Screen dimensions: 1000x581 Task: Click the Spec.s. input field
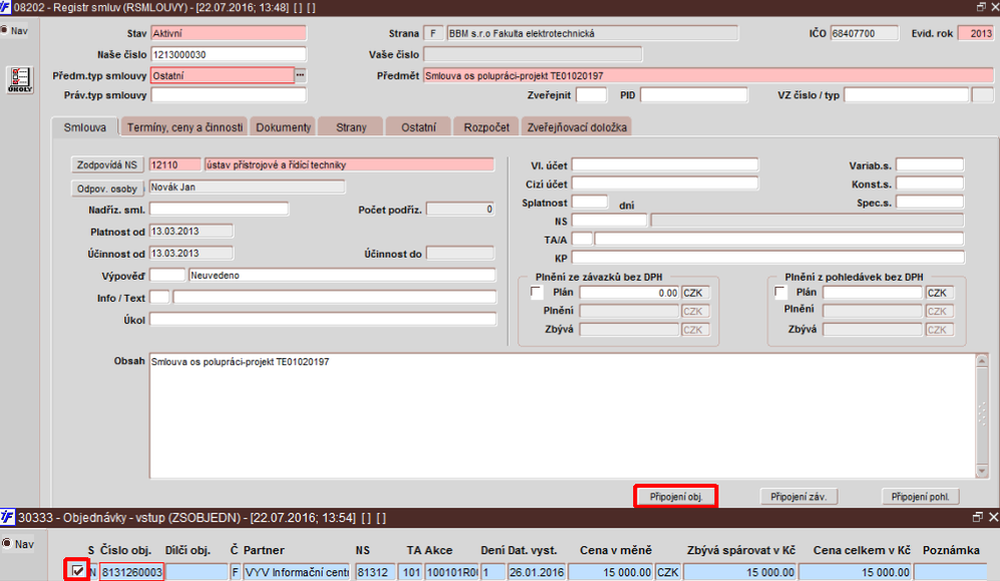tap(929, 202)
